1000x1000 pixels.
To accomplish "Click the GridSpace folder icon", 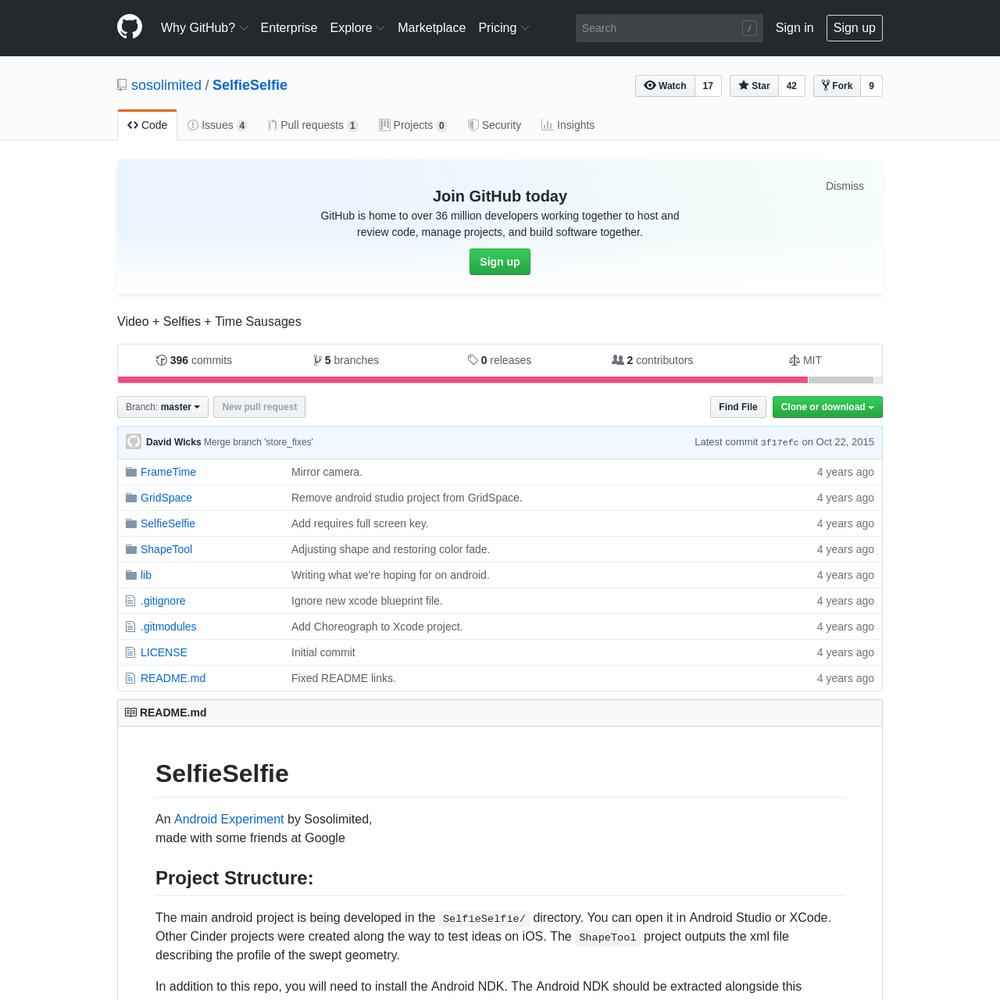I will pyautogui.click(x=131, y=497).
